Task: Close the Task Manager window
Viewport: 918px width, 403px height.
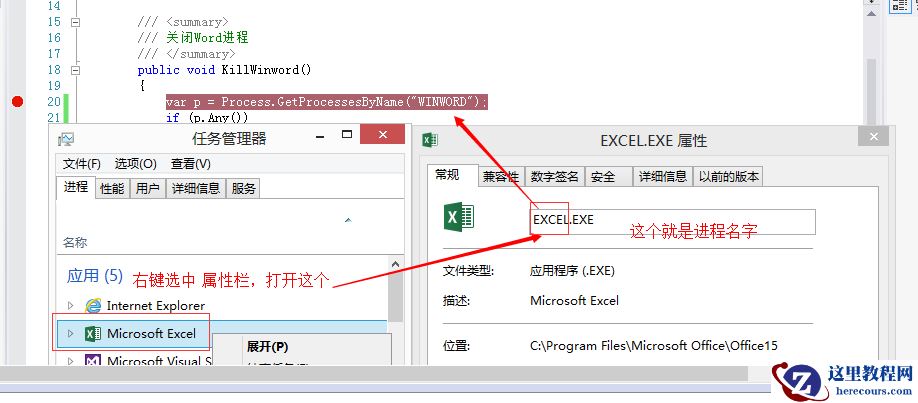Action: coord(382,135)
